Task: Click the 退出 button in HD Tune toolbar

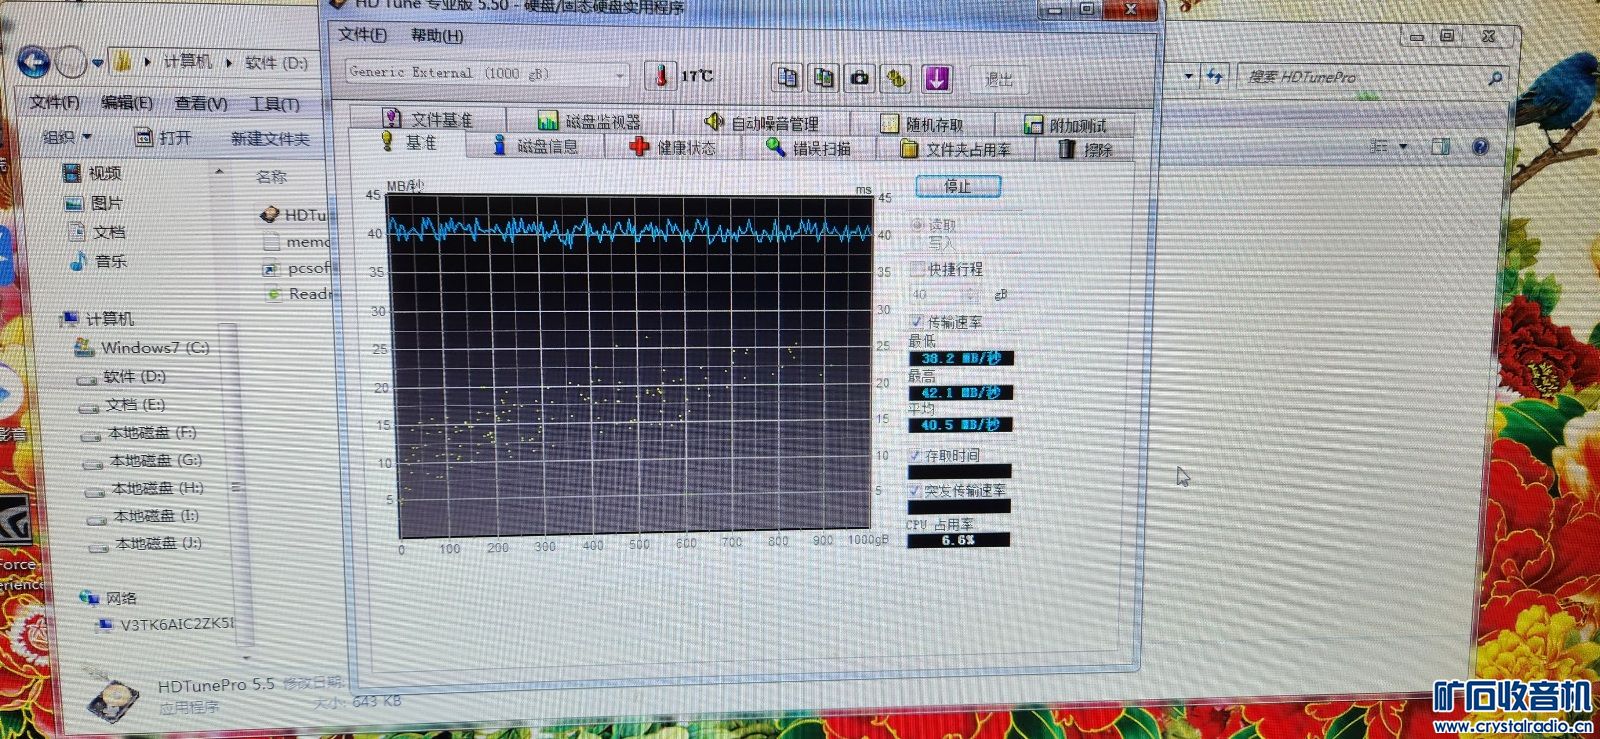Action: pos(999,79)
